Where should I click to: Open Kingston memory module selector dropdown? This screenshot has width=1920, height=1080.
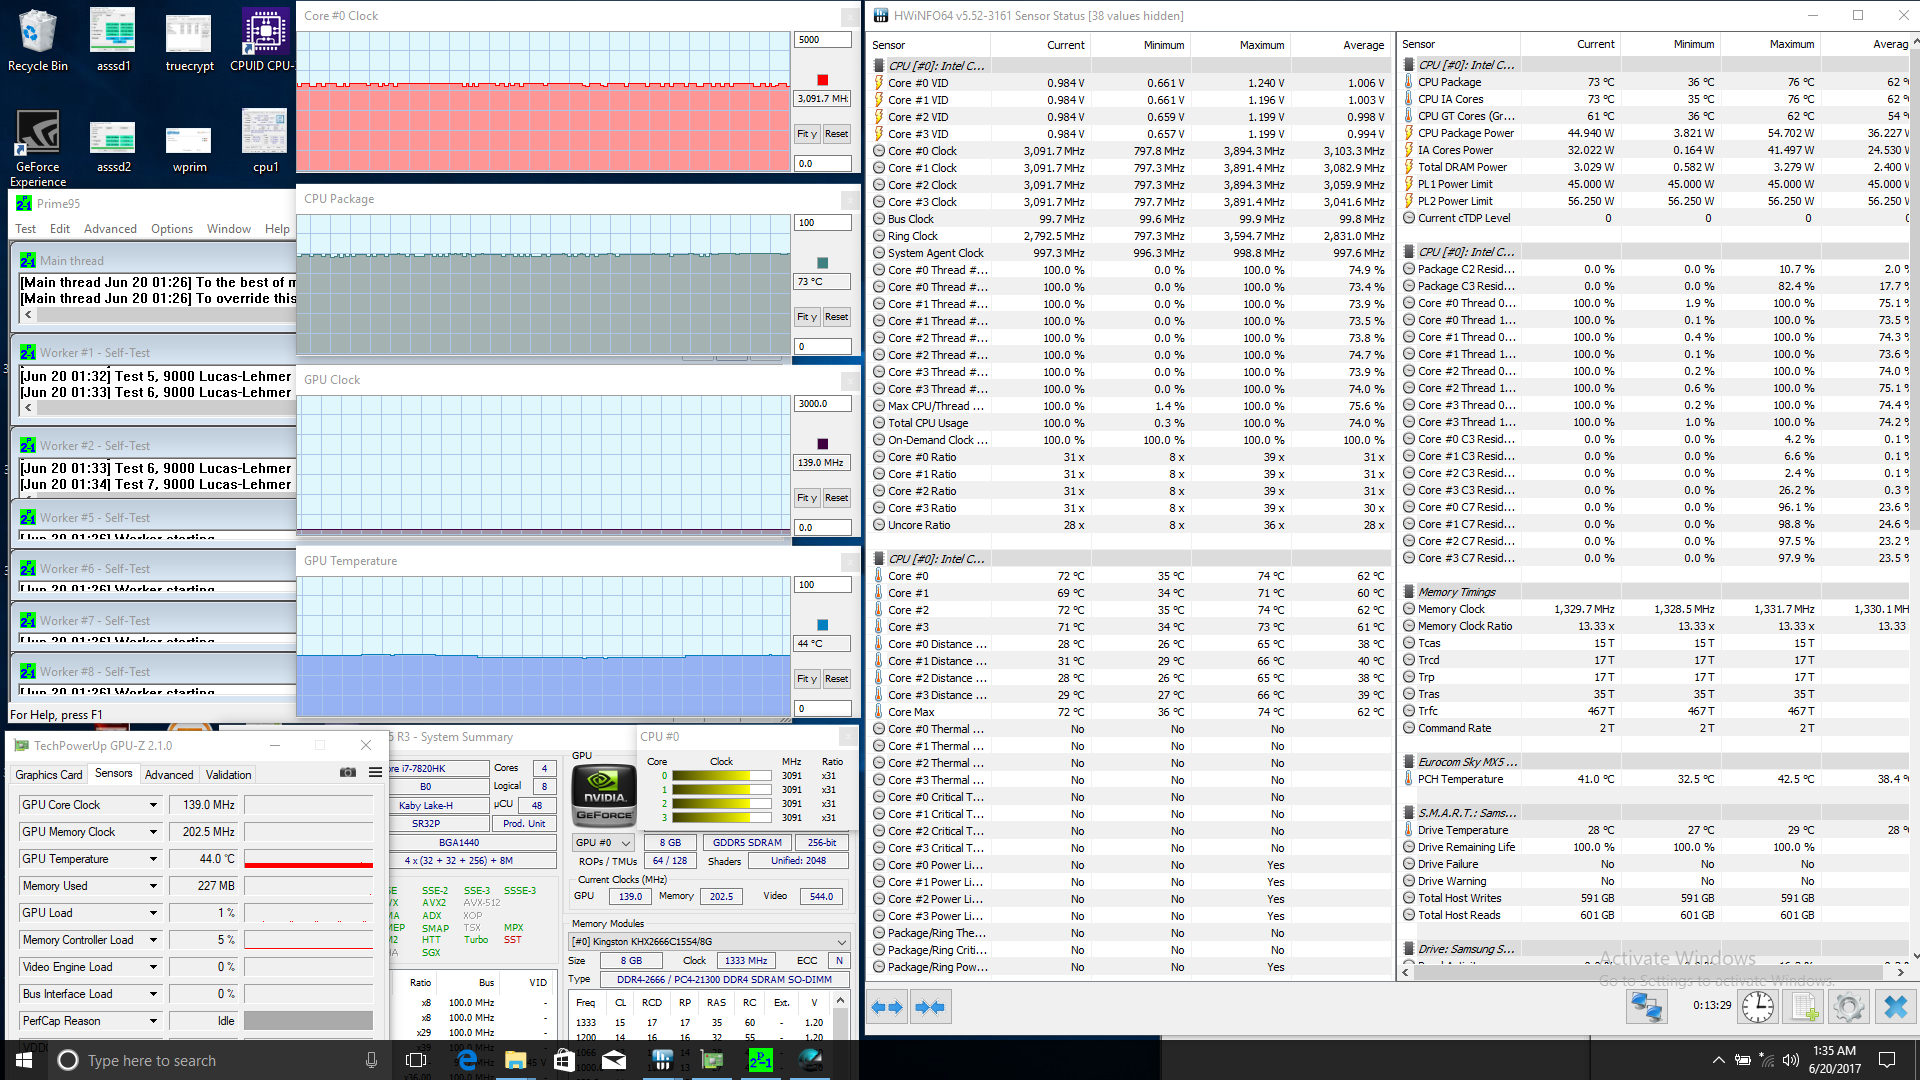(x=709, y=942)
